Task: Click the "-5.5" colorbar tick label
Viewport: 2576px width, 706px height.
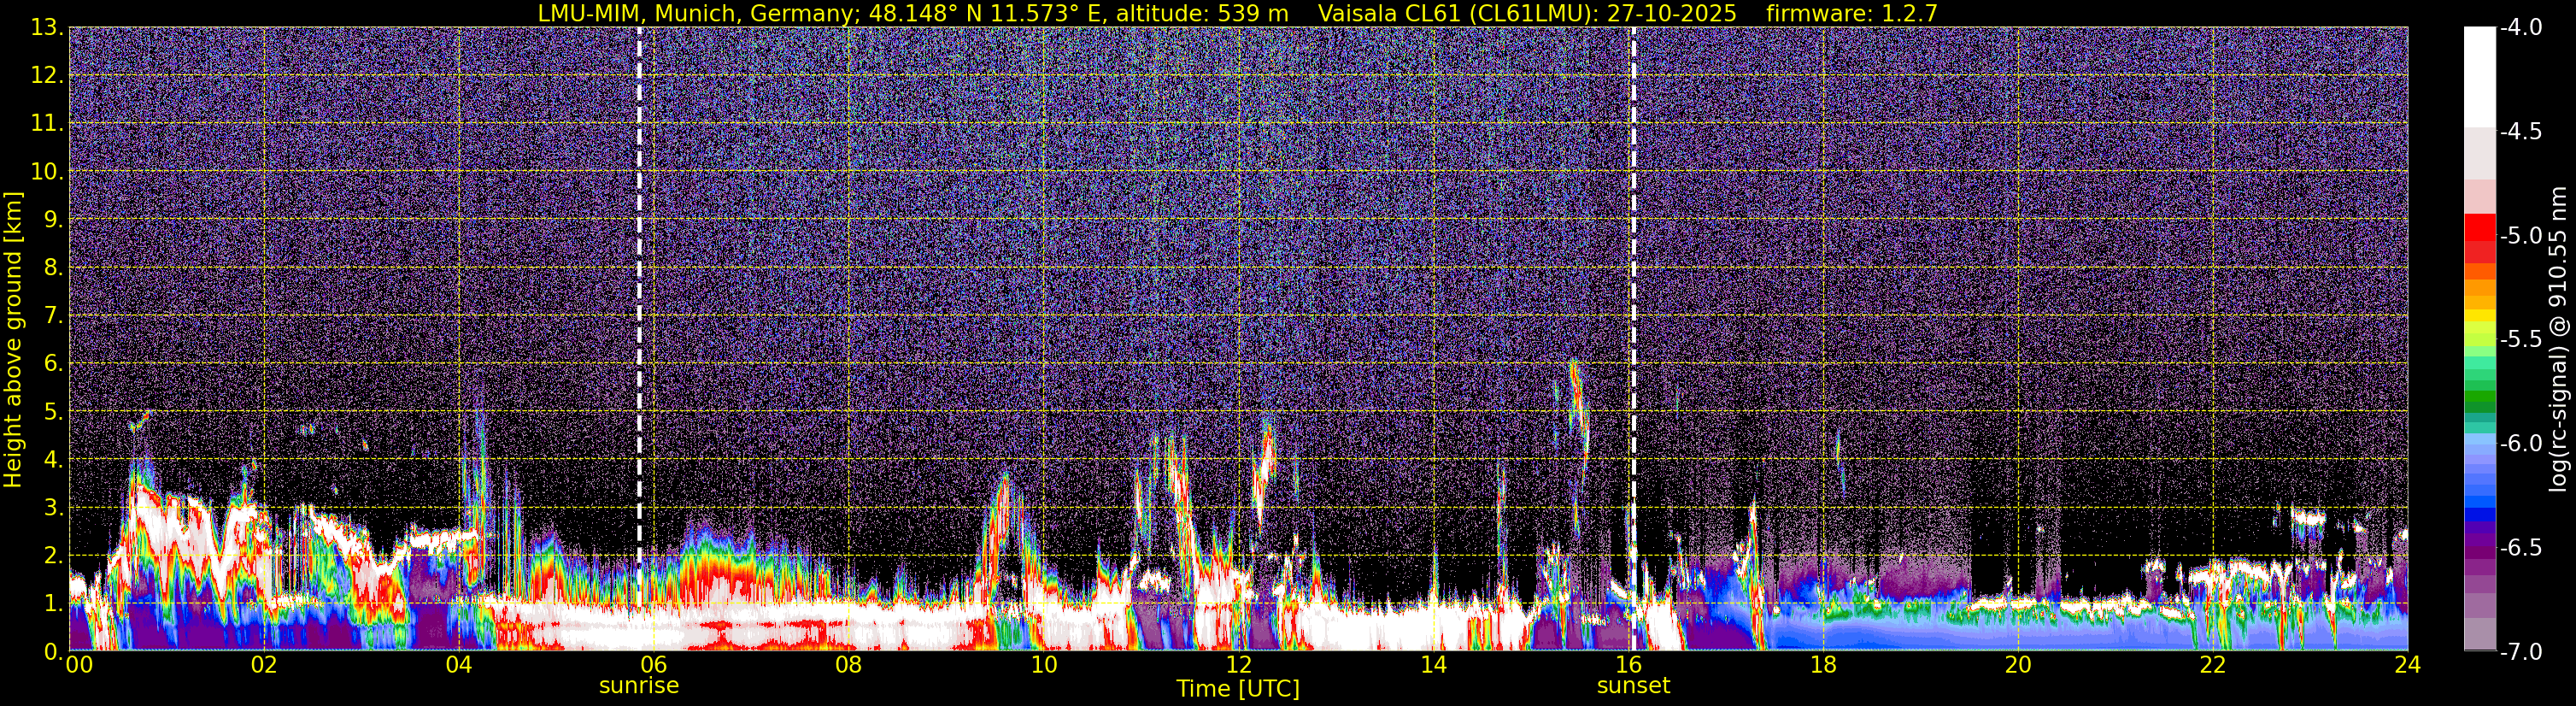Action: coord(2520,339)
